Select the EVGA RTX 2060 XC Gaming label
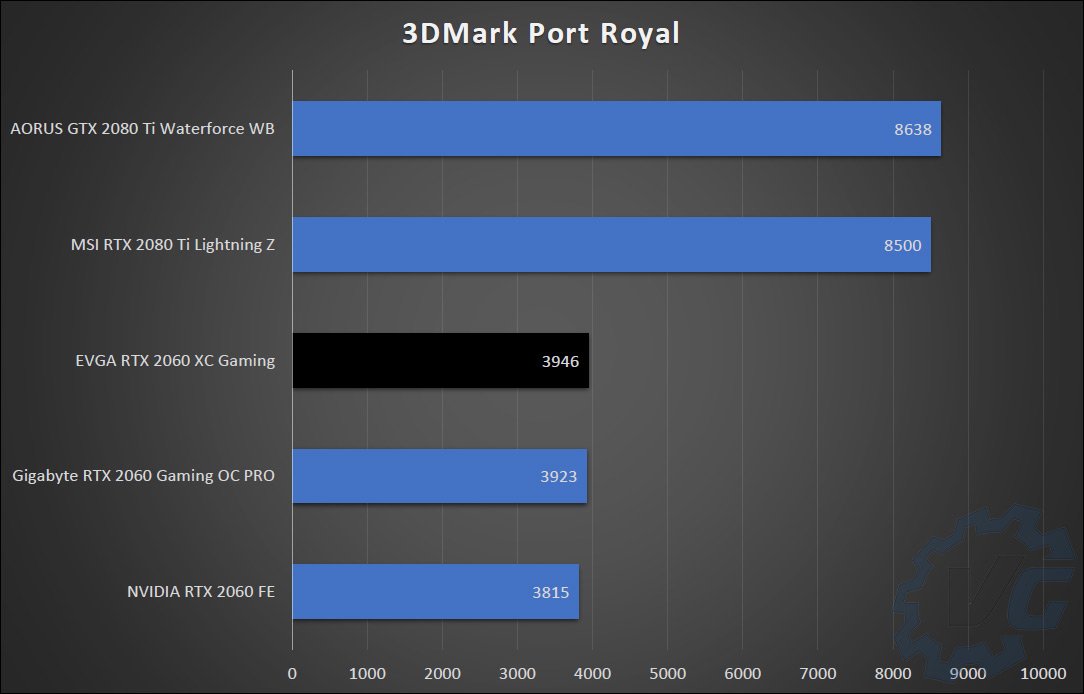 click(175, 361)
